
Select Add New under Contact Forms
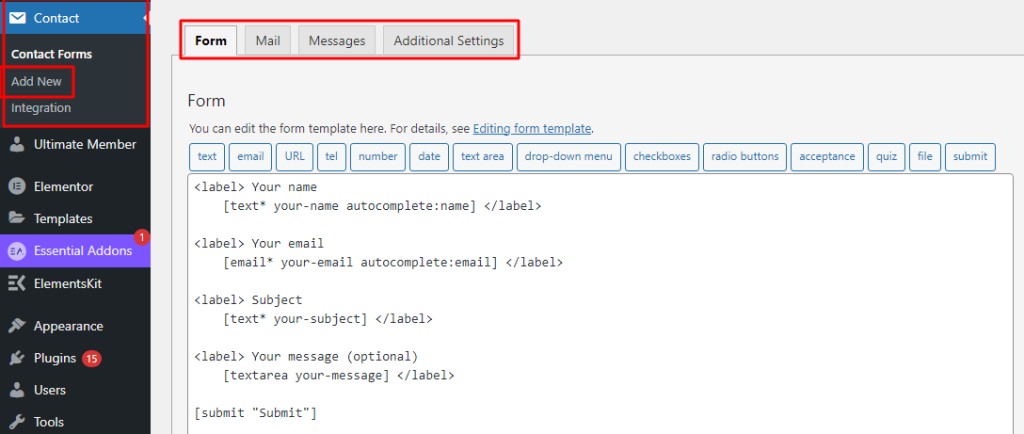(x=37, y=81)
